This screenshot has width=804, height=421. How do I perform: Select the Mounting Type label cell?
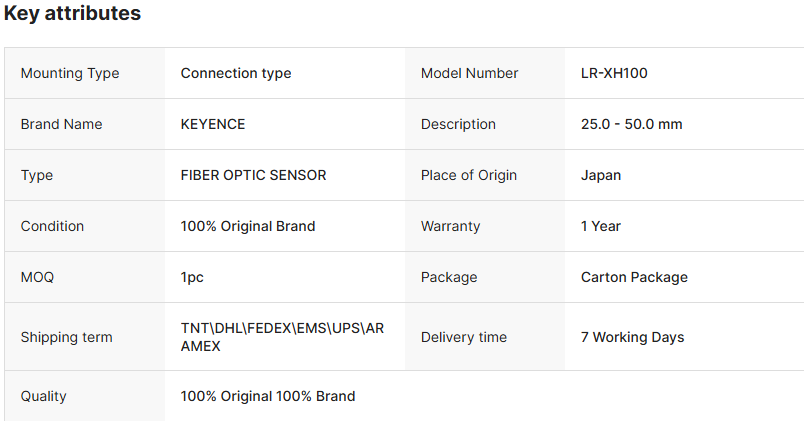point(69,73)
